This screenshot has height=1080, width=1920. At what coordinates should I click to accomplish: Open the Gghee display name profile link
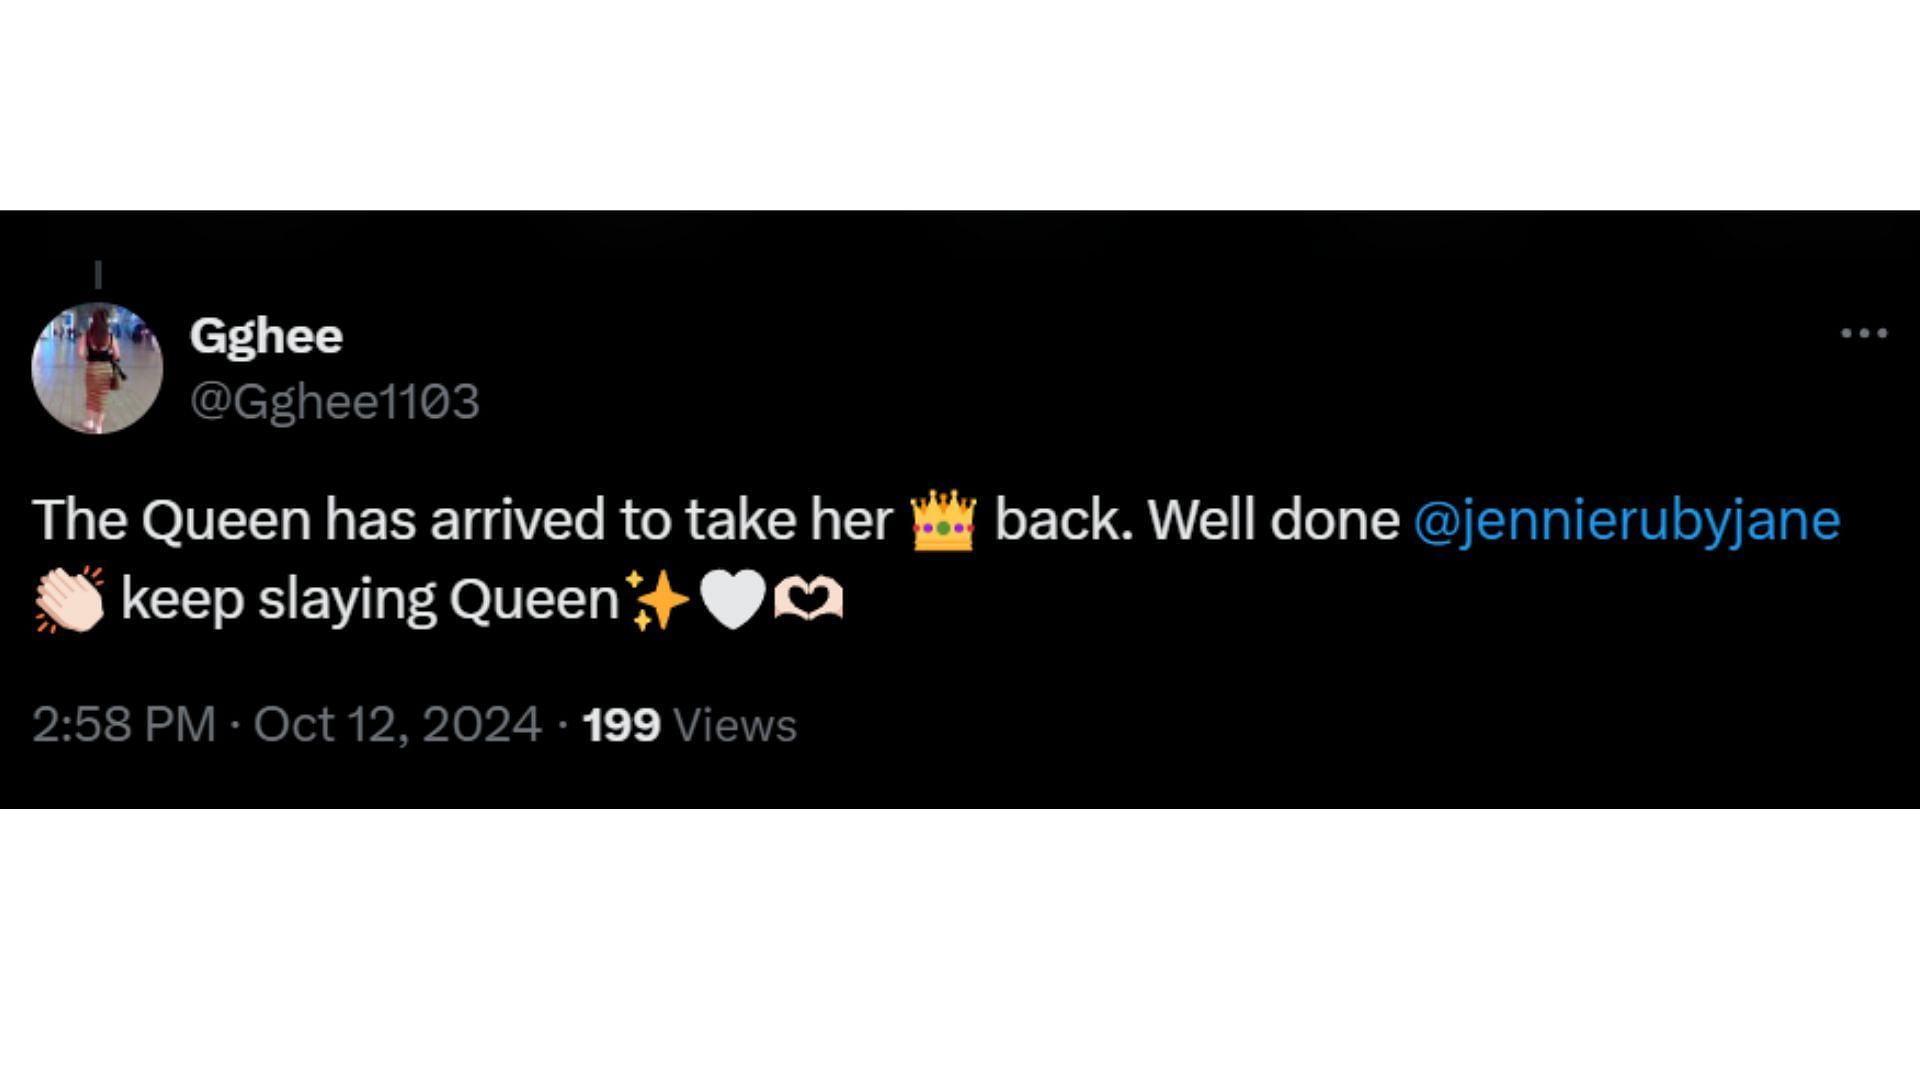pyautogui.click(x=266, y=336)
